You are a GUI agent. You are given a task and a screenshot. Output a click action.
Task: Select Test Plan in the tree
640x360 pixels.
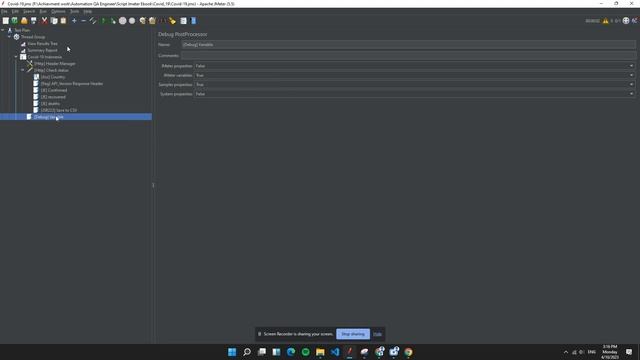point(22,30)
